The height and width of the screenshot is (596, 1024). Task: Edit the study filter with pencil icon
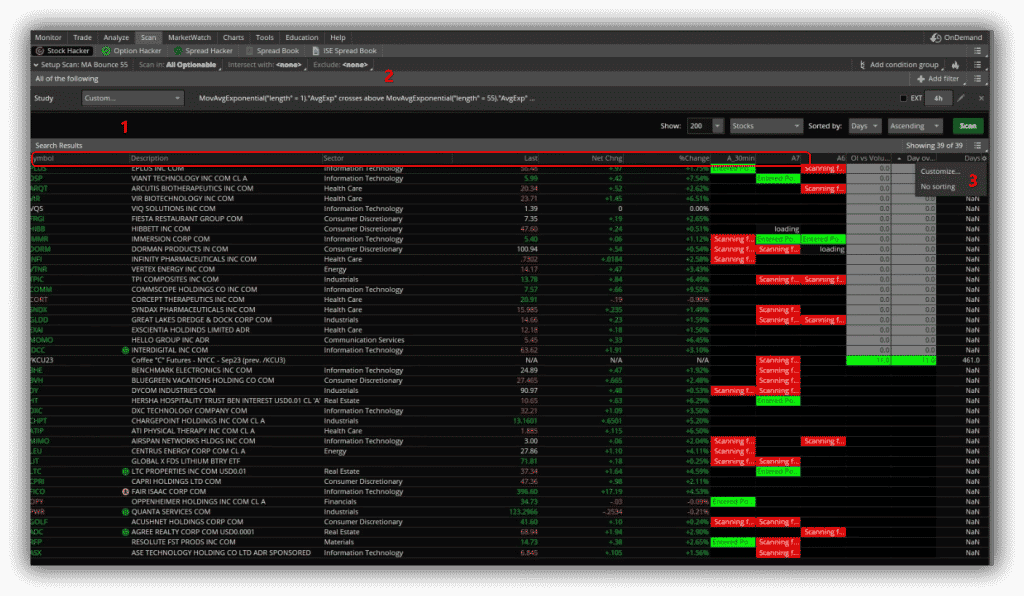click(962, 98)
